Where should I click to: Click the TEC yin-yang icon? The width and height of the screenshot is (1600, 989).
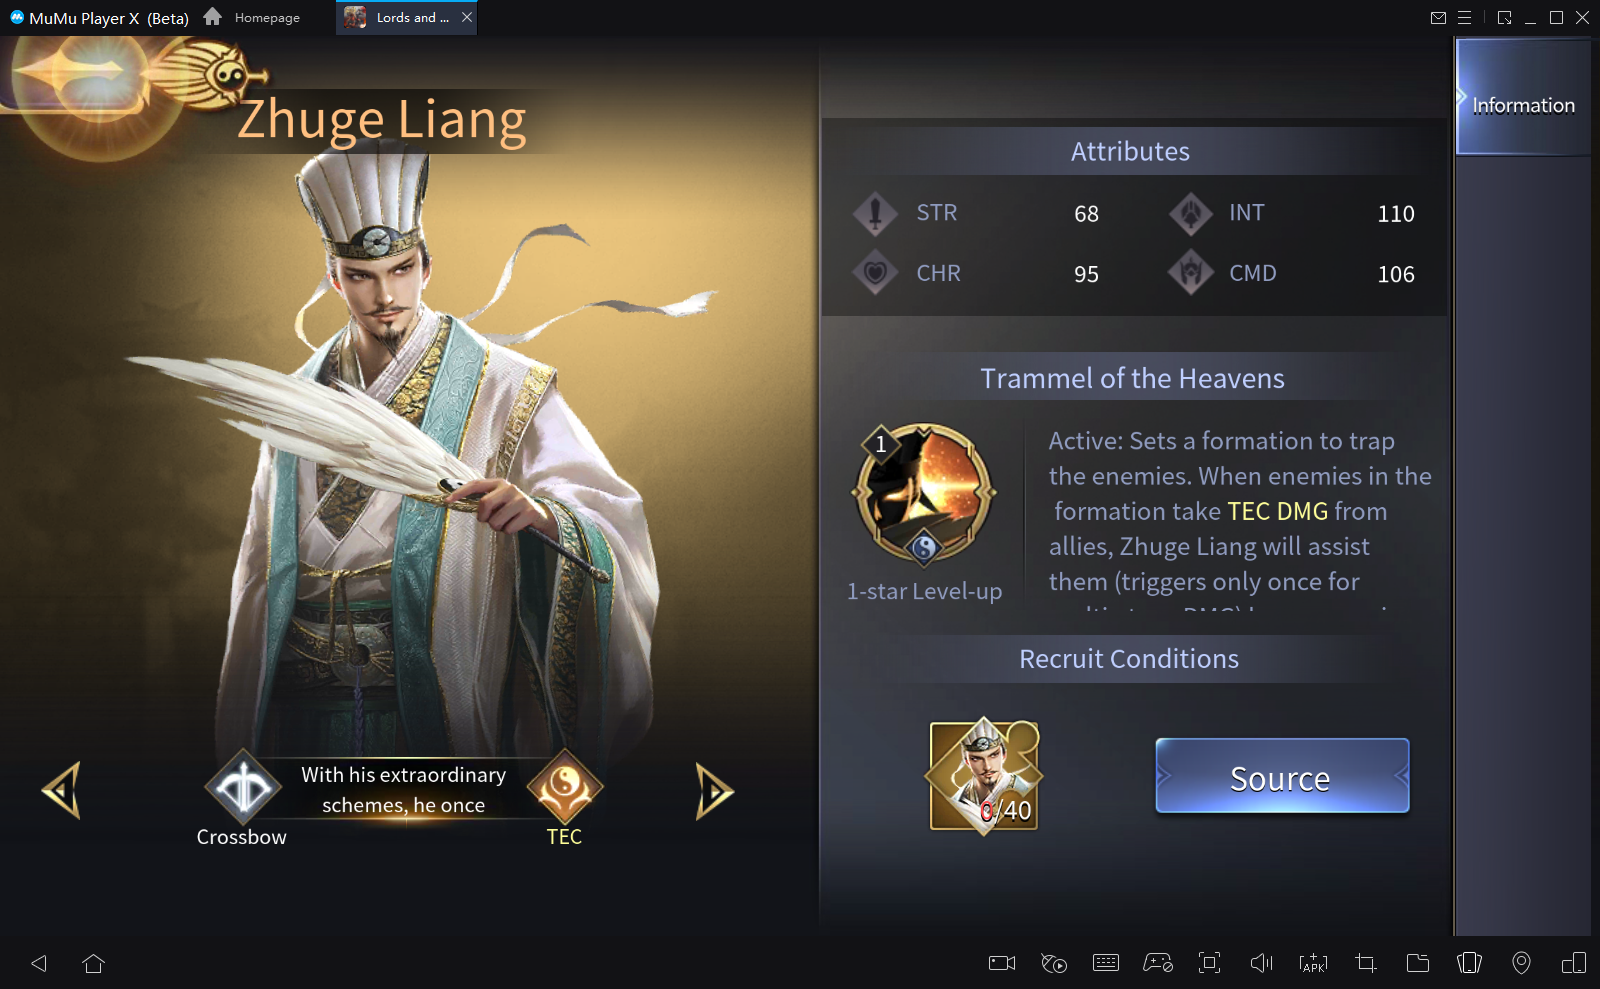tap(565, 788)
